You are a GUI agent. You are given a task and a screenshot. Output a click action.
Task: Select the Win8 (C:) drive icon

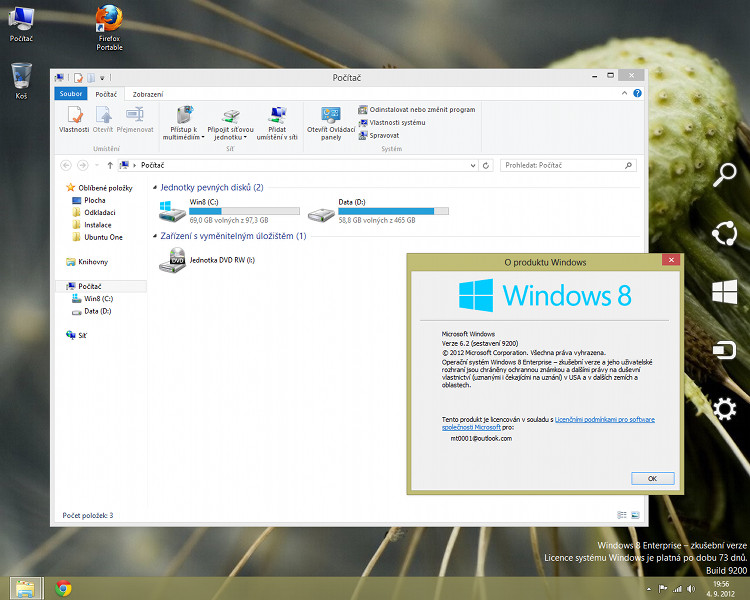(x=172, y=211)
